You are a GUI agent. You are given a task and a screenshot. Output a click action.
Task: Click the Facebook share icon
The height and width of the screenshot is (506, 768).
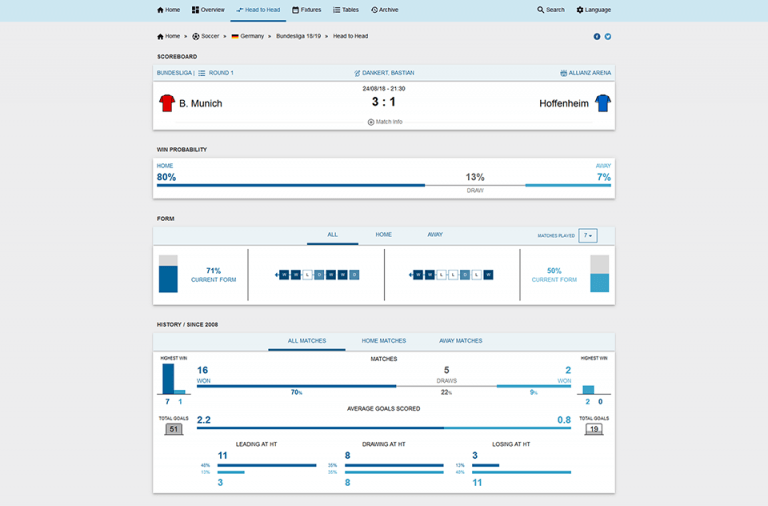tap(597, 36)
